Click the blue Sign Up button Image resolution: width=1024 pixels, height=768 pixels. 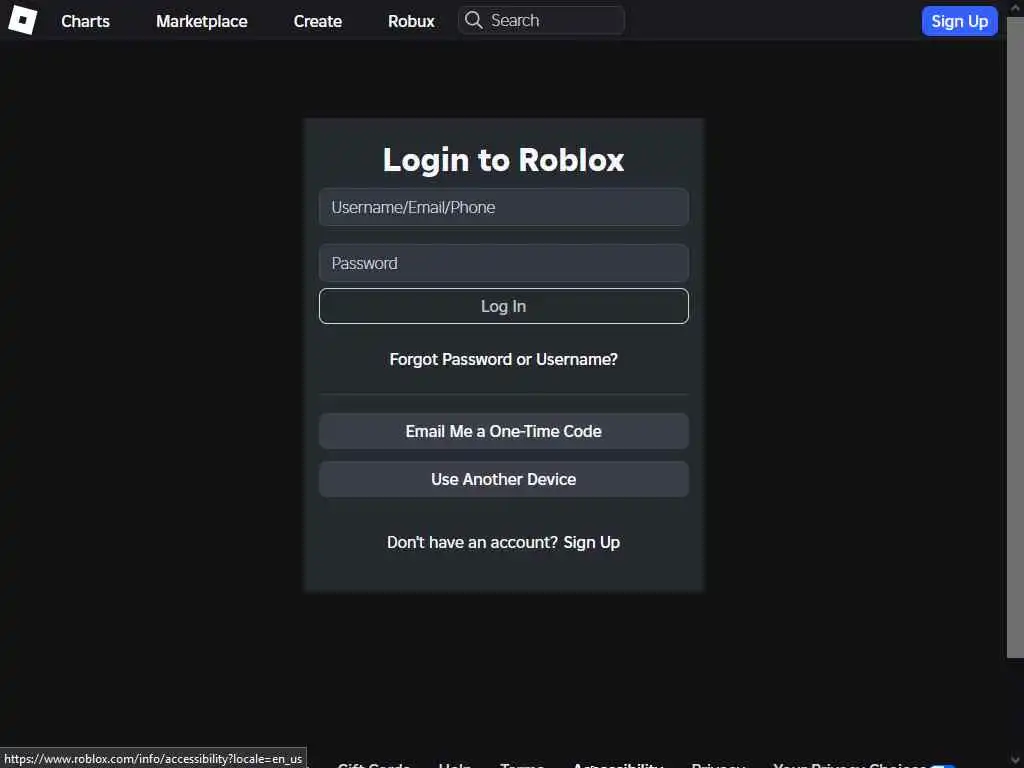tap(959, 21)
